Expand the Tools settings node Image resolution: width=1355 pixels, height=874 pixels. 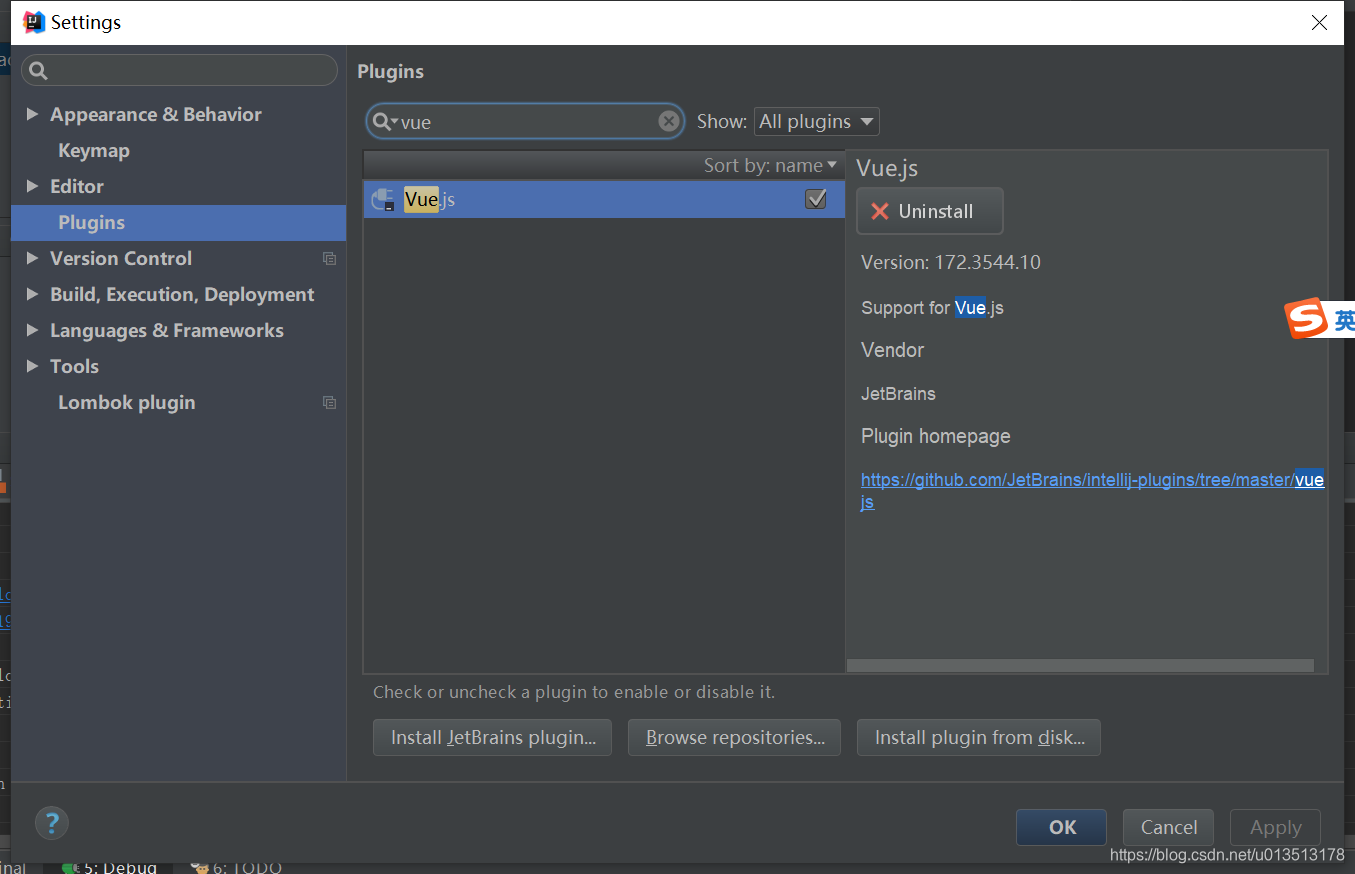click(x=32, y=366)
